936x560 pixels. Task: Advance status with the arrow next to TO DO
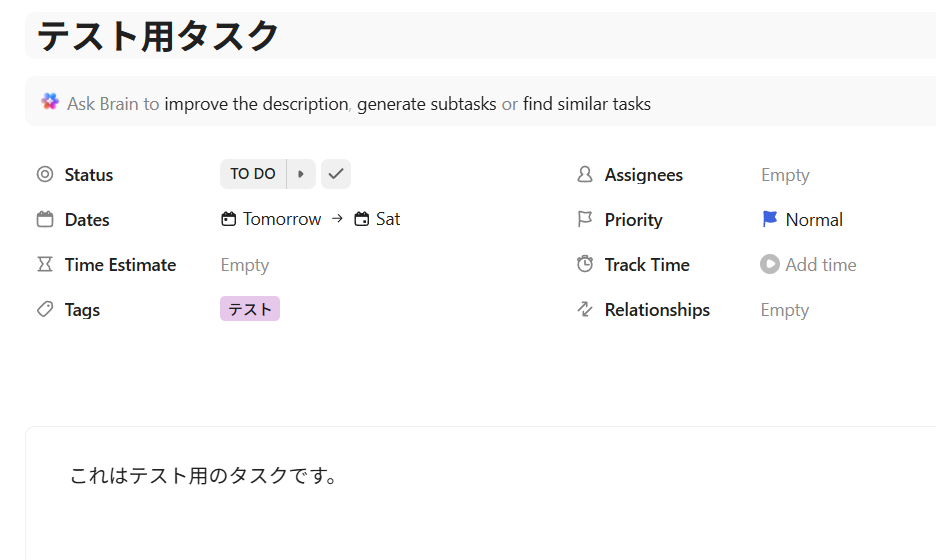point(301,174)
